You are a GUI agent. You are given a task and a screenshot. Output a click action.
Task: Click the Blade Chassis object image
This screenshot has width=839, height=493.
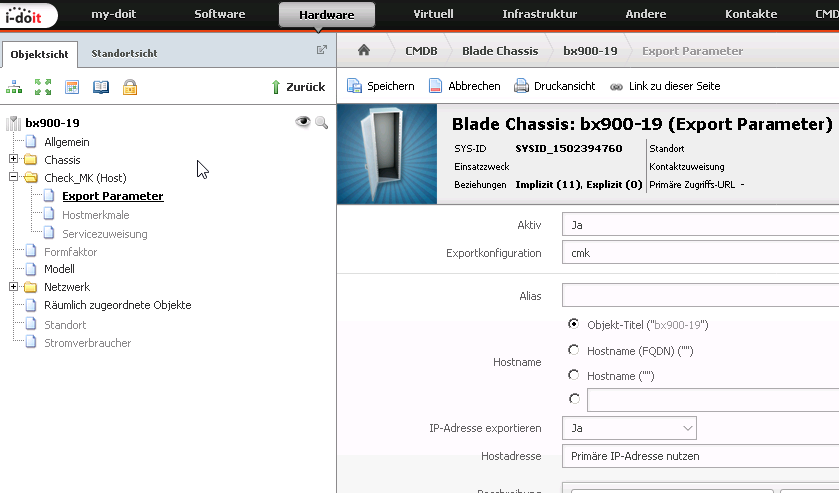pos(387,154)
